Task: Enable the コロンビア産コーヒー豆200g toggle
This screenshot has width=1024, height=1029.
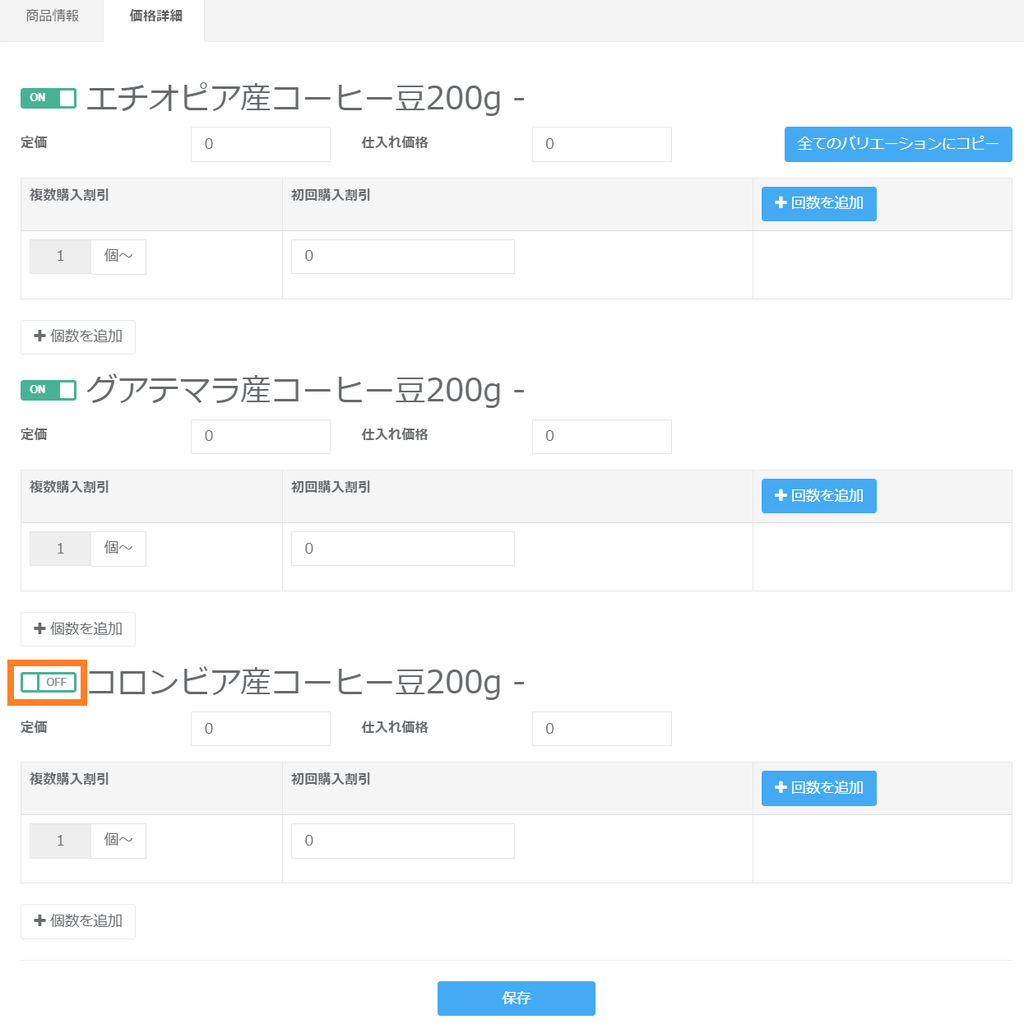Action: coord(48,682)
